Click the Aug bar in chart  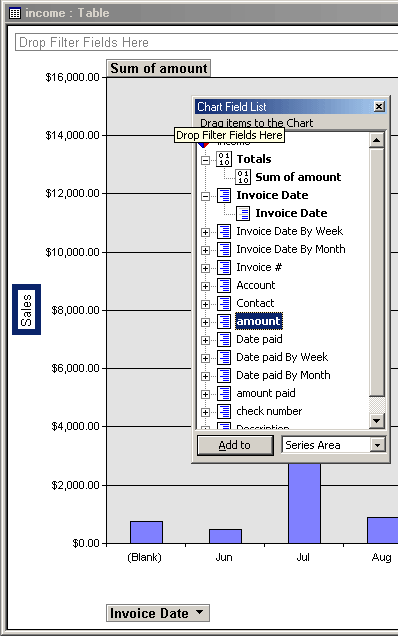pyautogui.click(x=383, y=530)
